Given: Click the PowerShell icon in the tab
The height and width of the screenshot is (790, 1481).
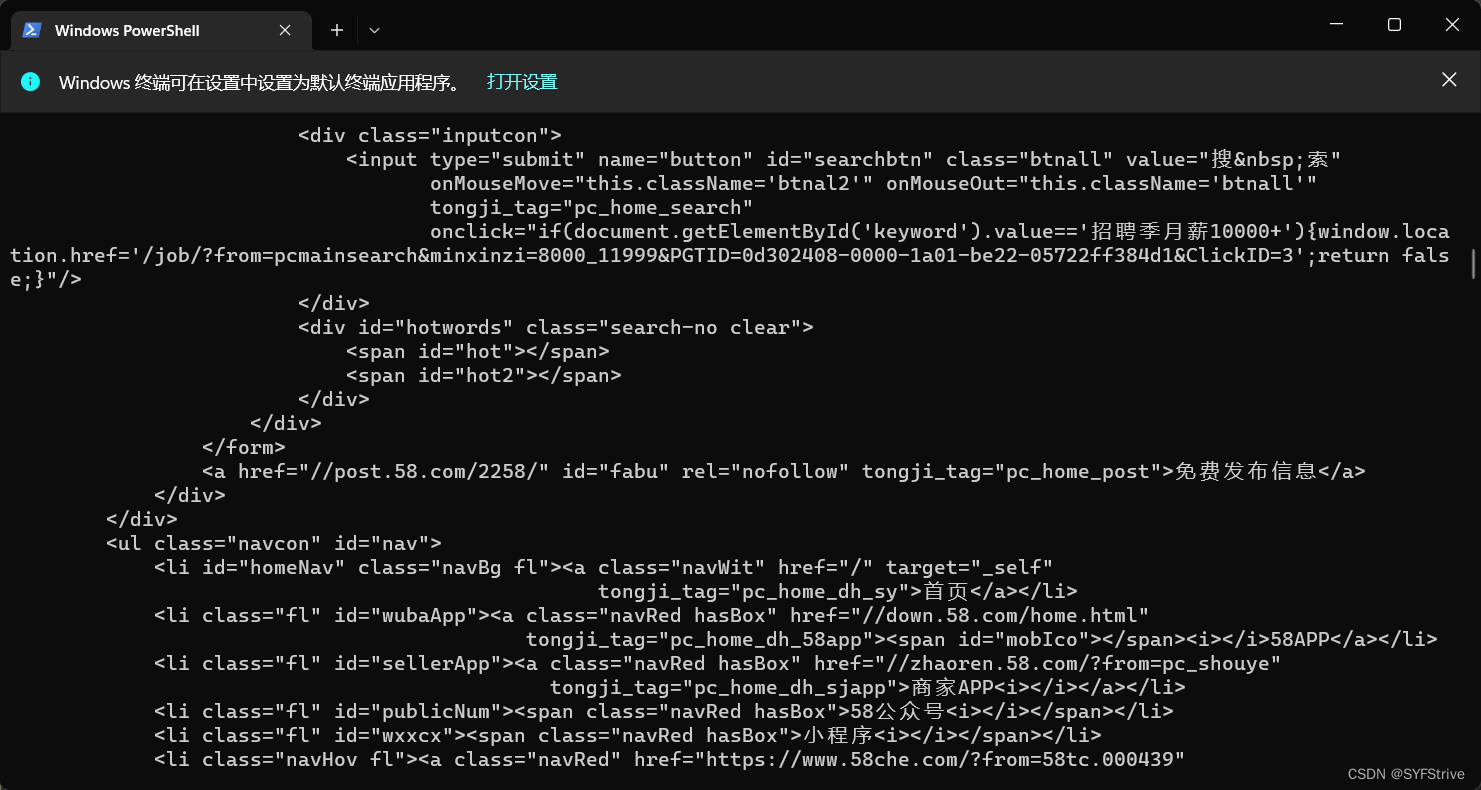Looking at the screenshot, I should [32, 30].
